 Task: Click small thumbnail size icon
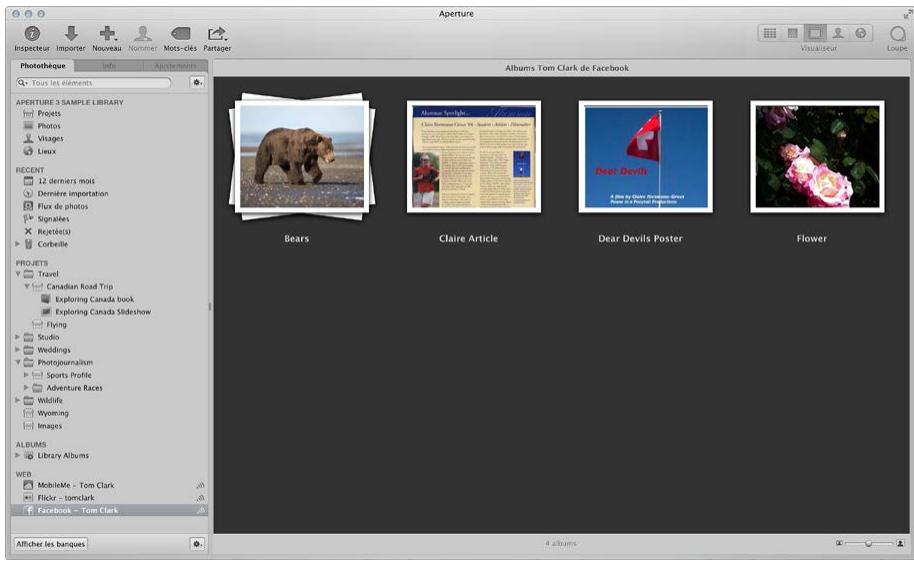(839, 543)
